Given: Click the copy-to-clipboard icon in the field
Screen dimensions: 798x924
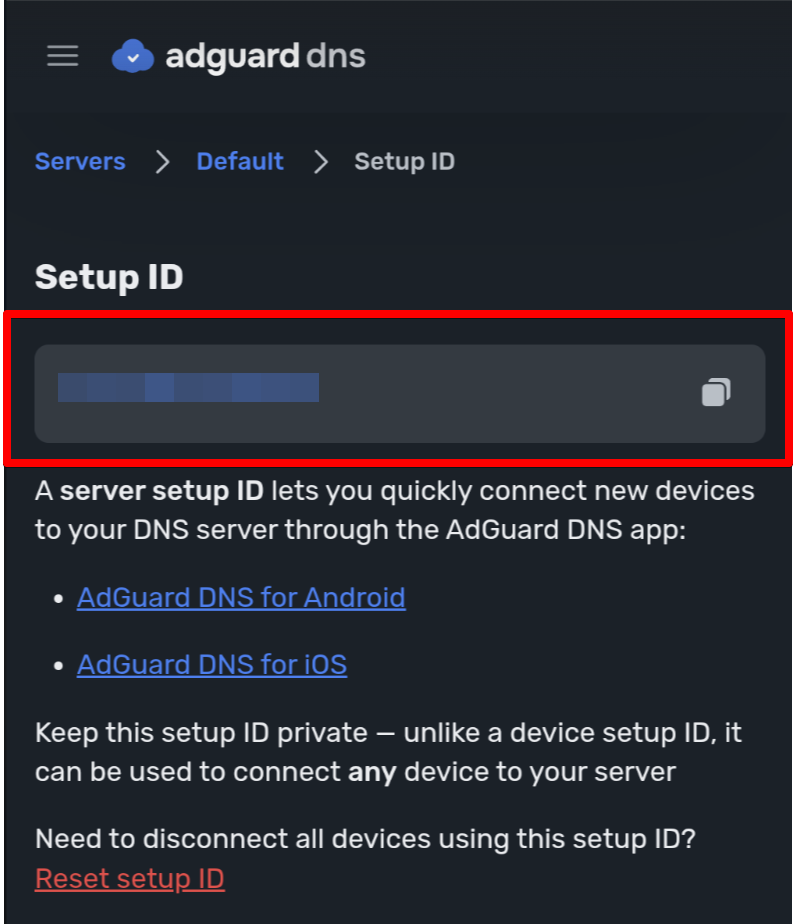Looking at the screenshot, I should tap(716, 392).
